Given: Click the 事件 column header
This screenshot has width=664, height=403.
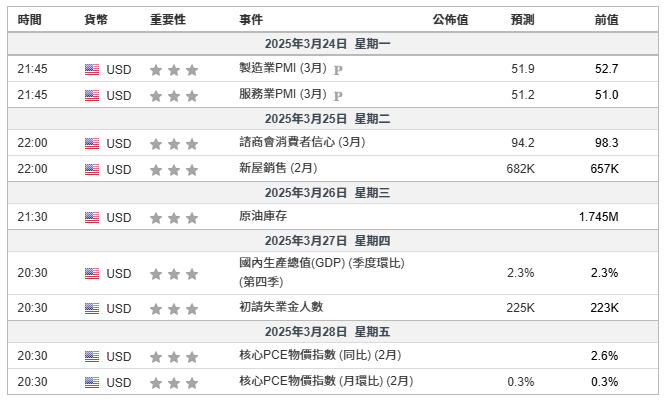Looking at the screenshot, I should [252, 20].
